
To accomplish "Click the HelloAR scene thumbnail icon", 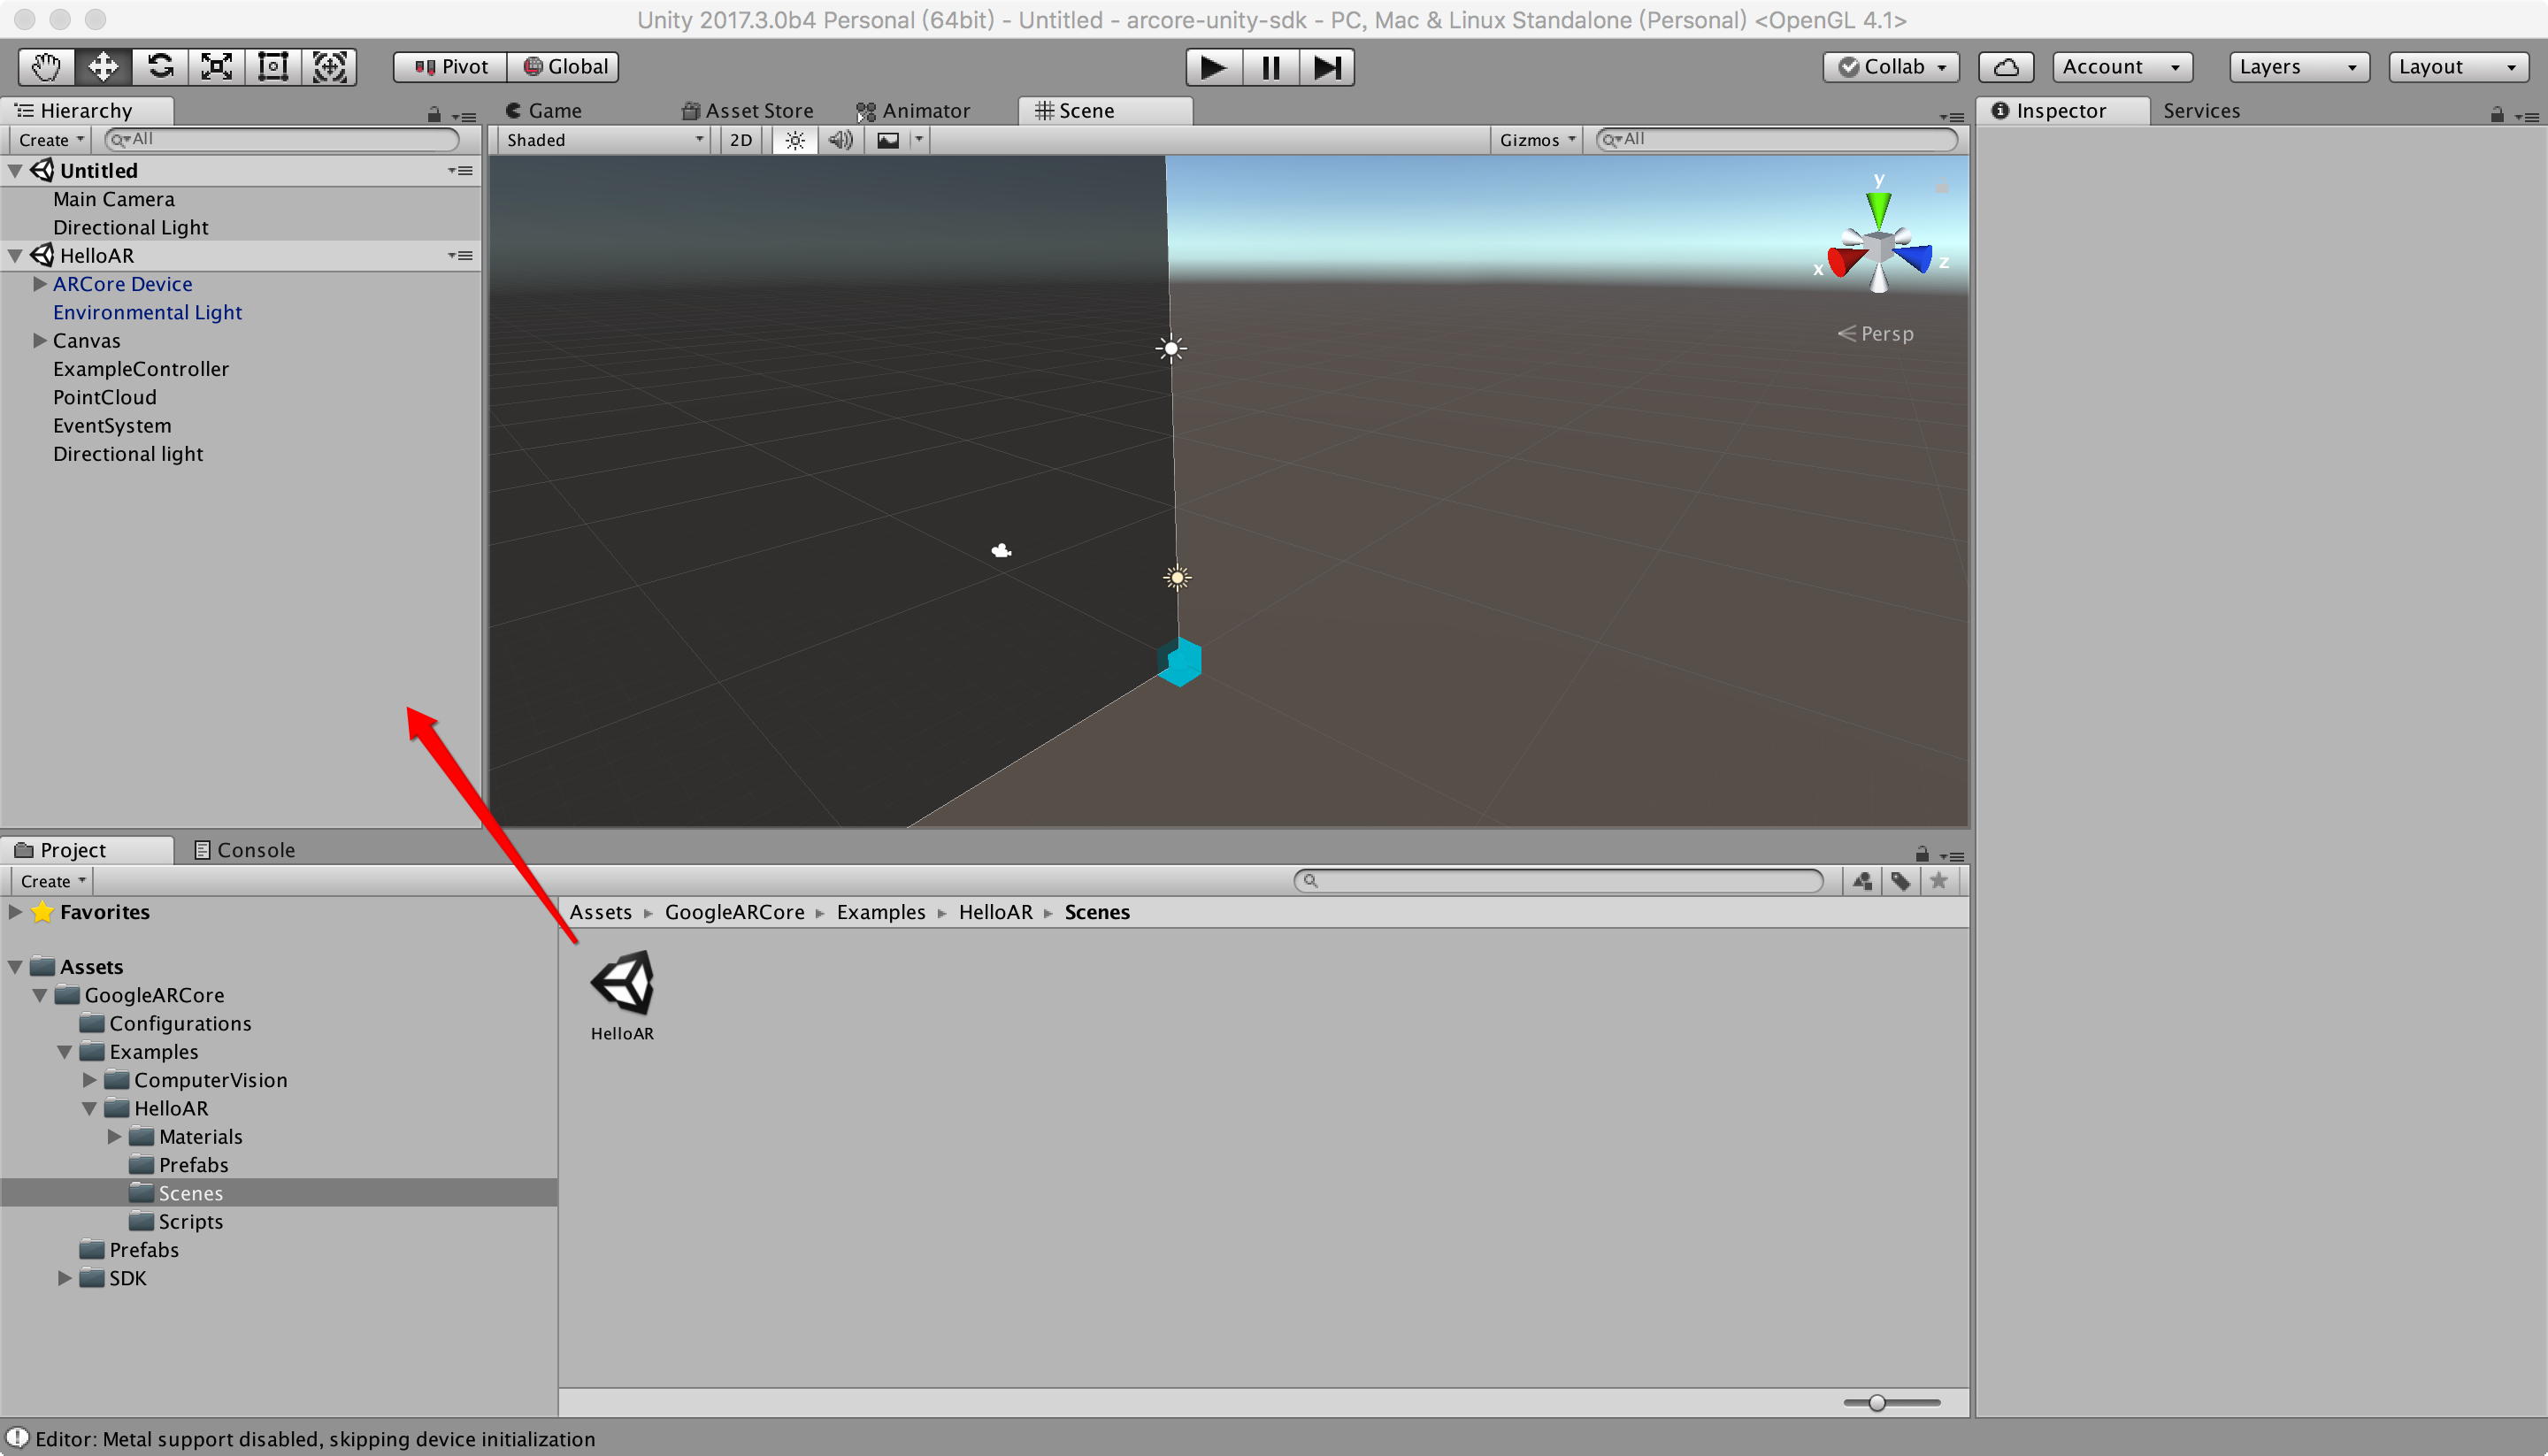I will click(622, 982).
